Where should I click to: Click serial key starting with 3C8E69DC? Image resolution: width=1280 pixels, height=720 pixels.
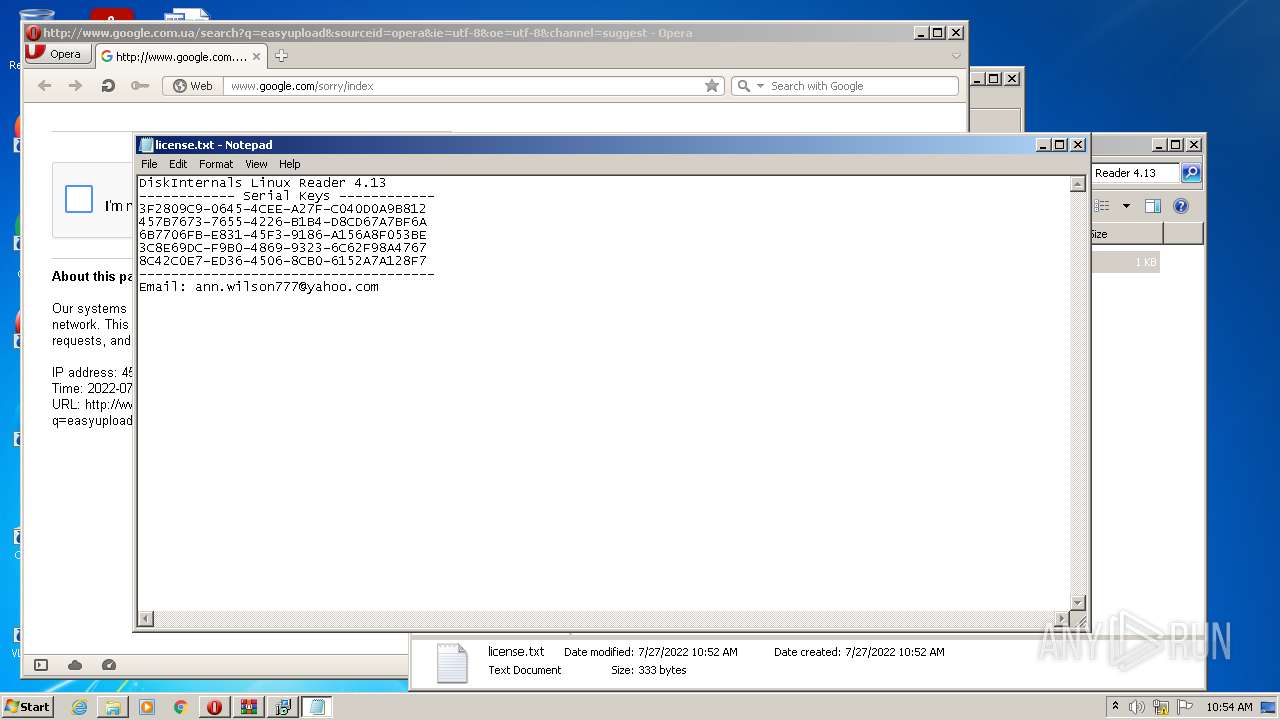point(283,248)
